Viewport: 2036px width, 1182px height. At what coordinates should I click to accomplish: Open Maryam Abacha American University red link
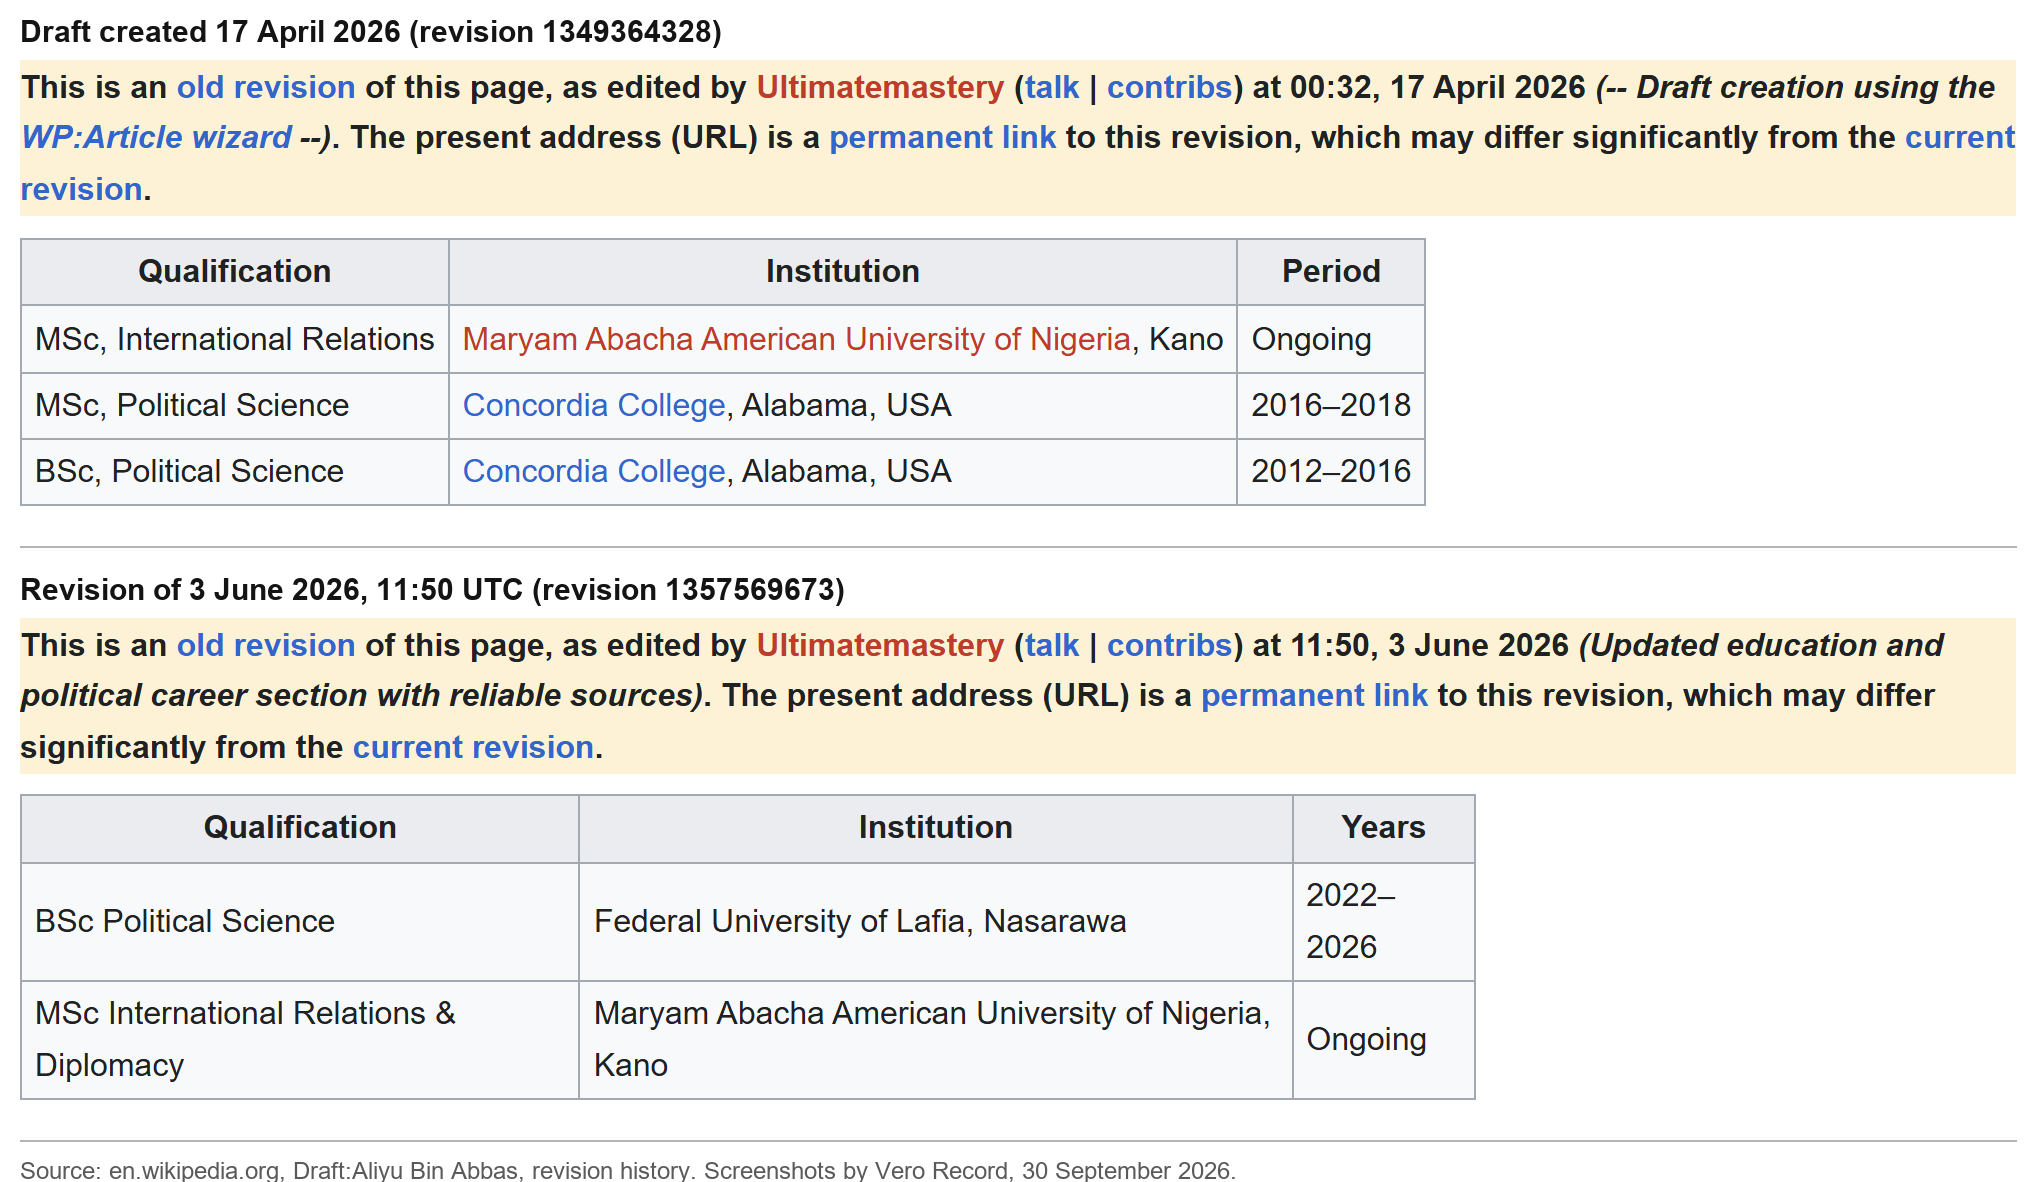[796, 340]
